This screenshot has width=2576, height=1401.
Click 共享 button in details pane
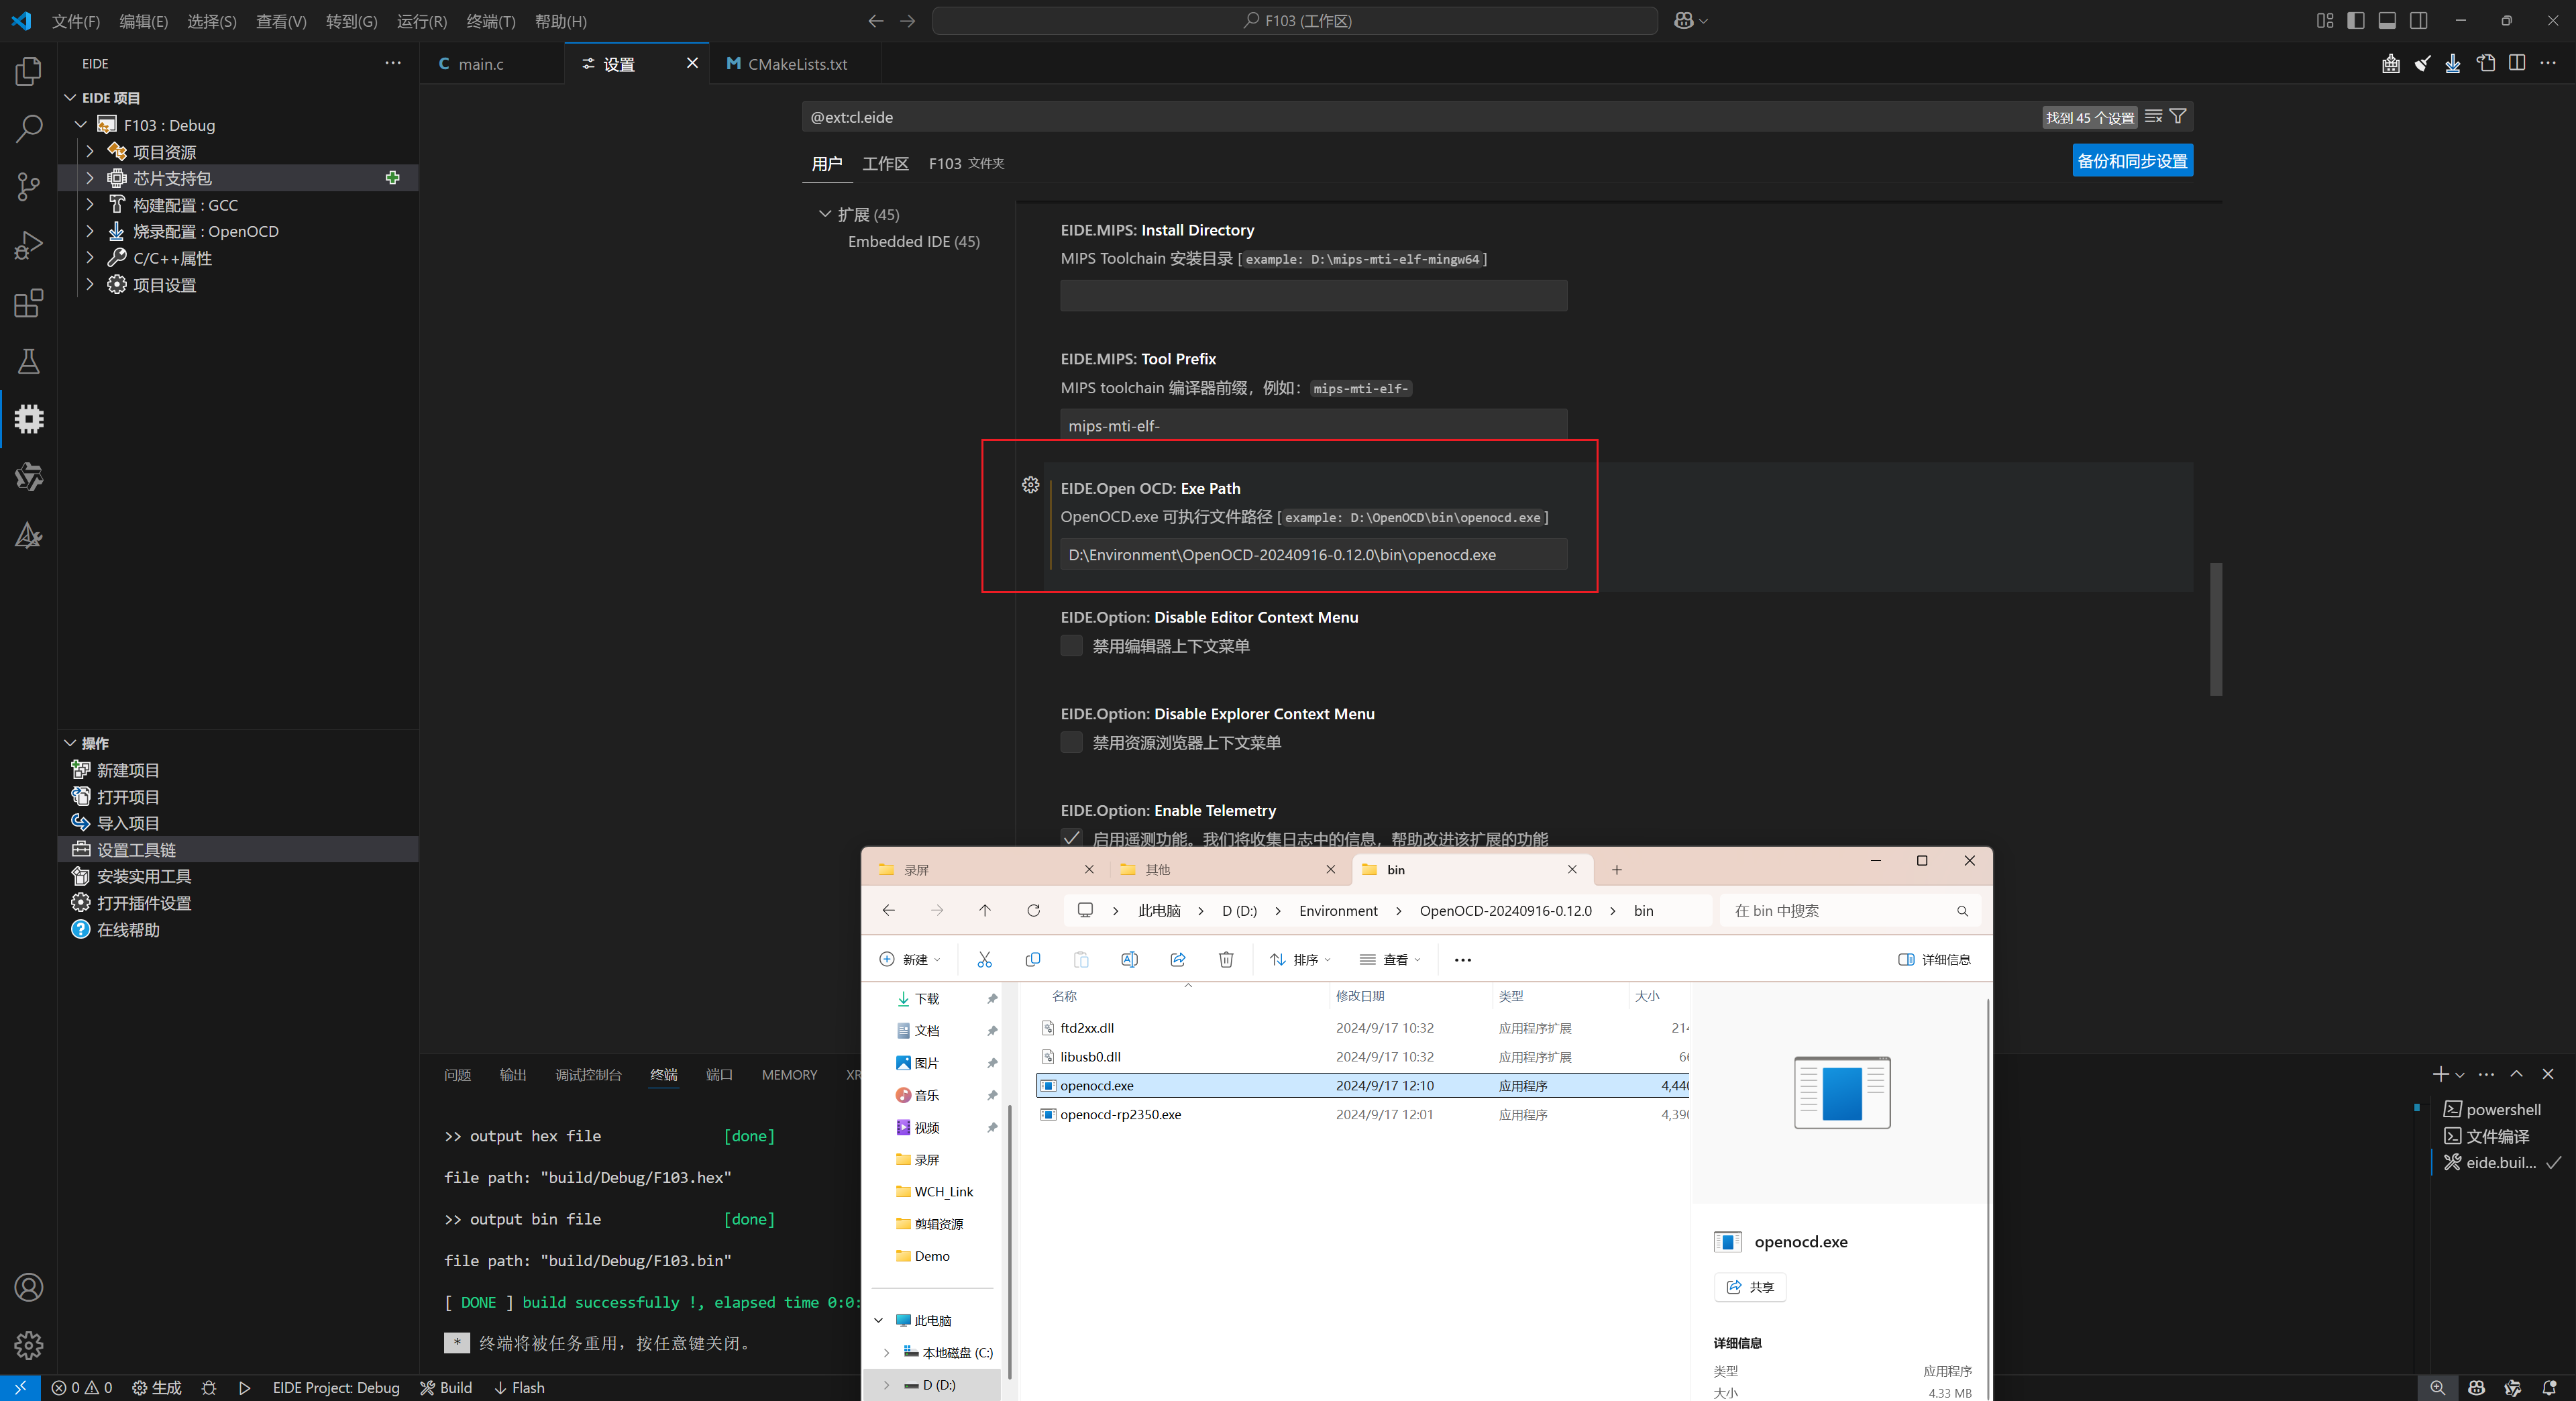1750,1287
